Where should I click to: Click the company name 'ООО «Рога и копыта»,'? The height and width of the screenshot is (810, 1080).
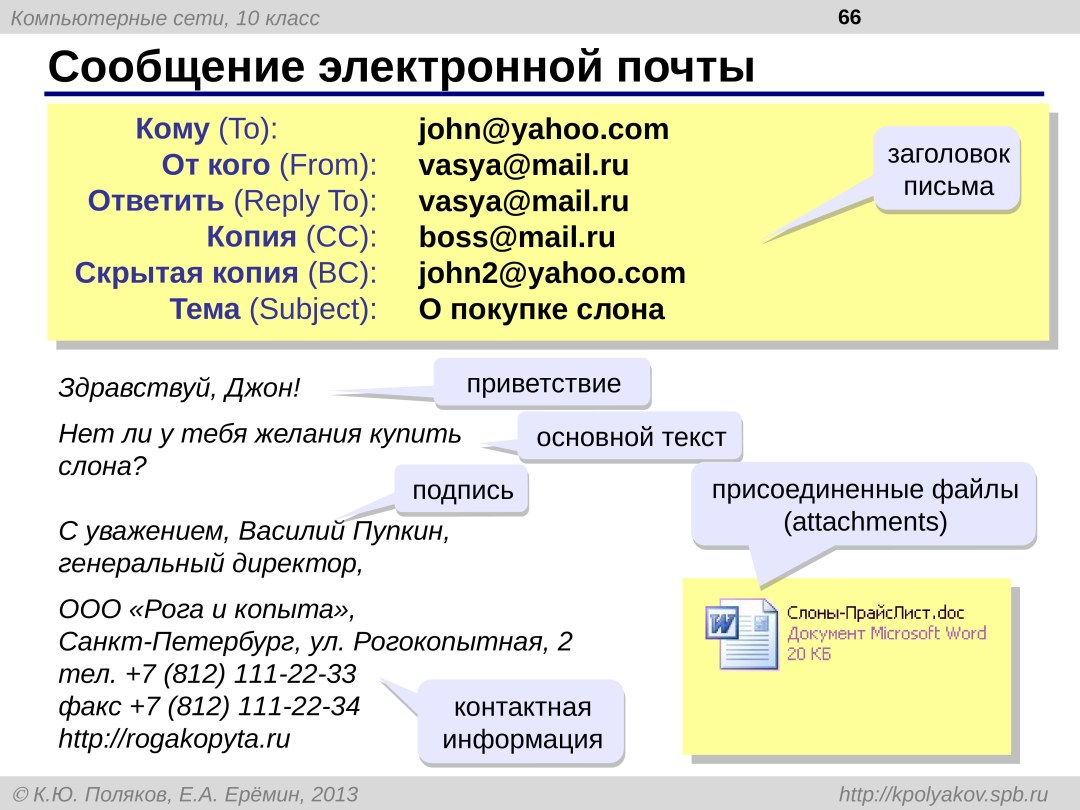click(207, 610)
